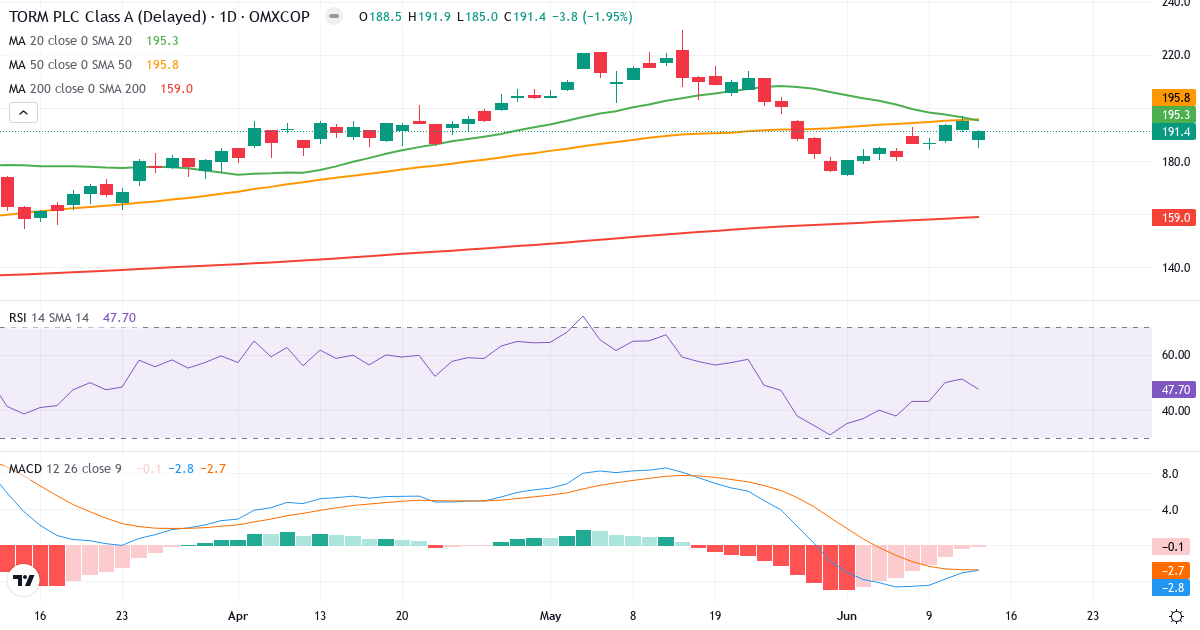Screen dimensions: 1200x630
Task: Select the MA 20 close 0 SMA 20 legend
Action: [70, 41]
